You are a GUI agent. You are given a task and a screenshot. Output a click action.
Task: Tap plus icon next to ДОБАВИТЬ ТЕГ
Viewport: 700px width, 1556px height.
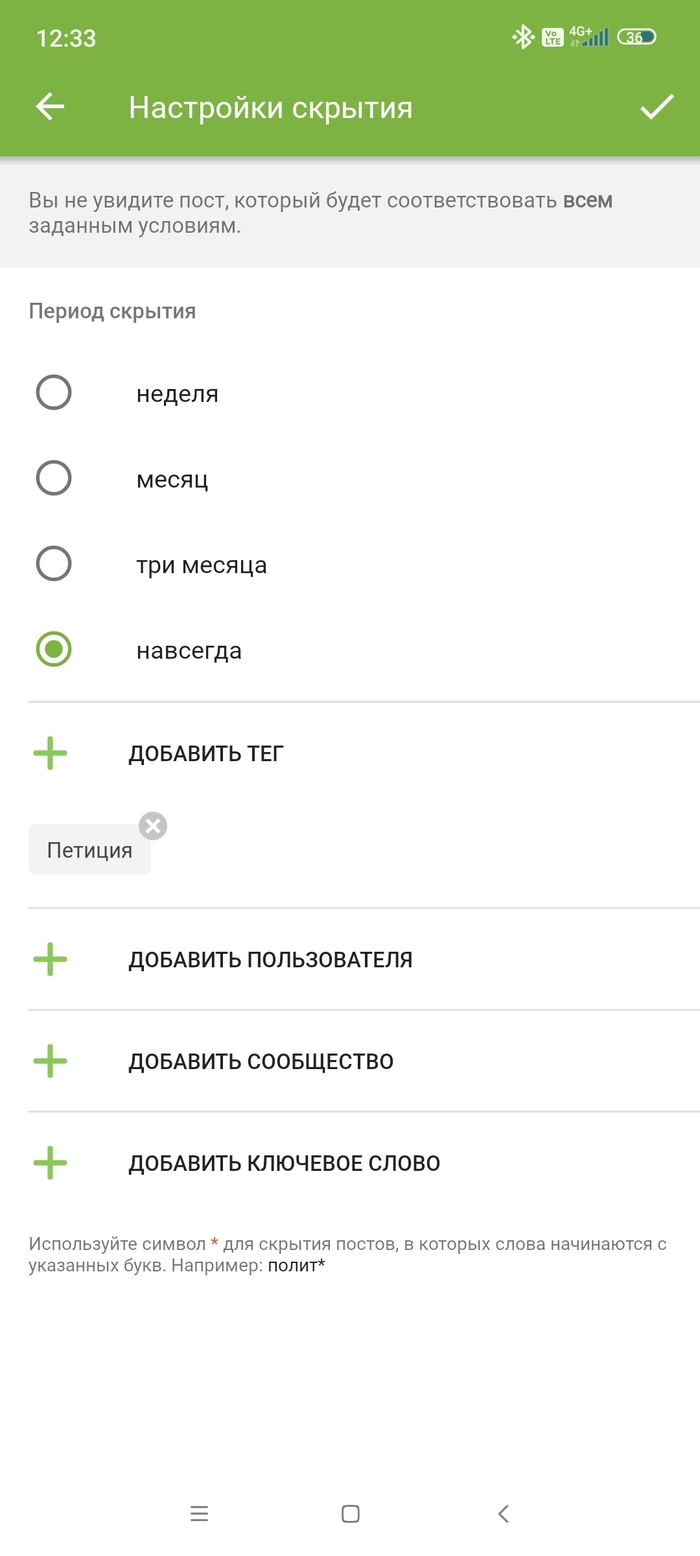(x=50, y=753)
